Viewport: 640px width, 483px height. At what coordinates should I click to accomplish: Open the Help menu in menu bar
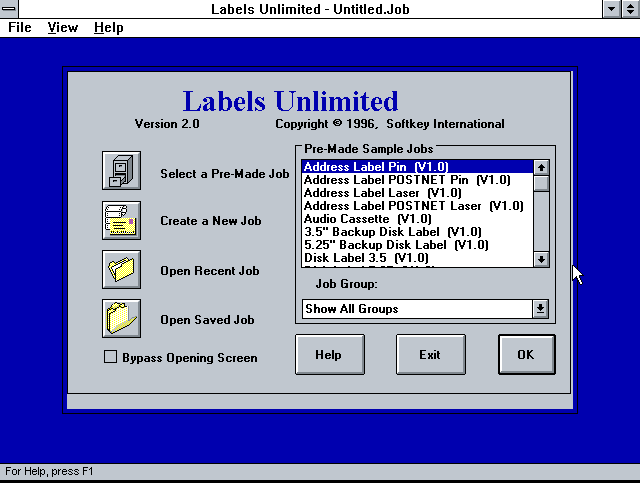click(109, 28)
